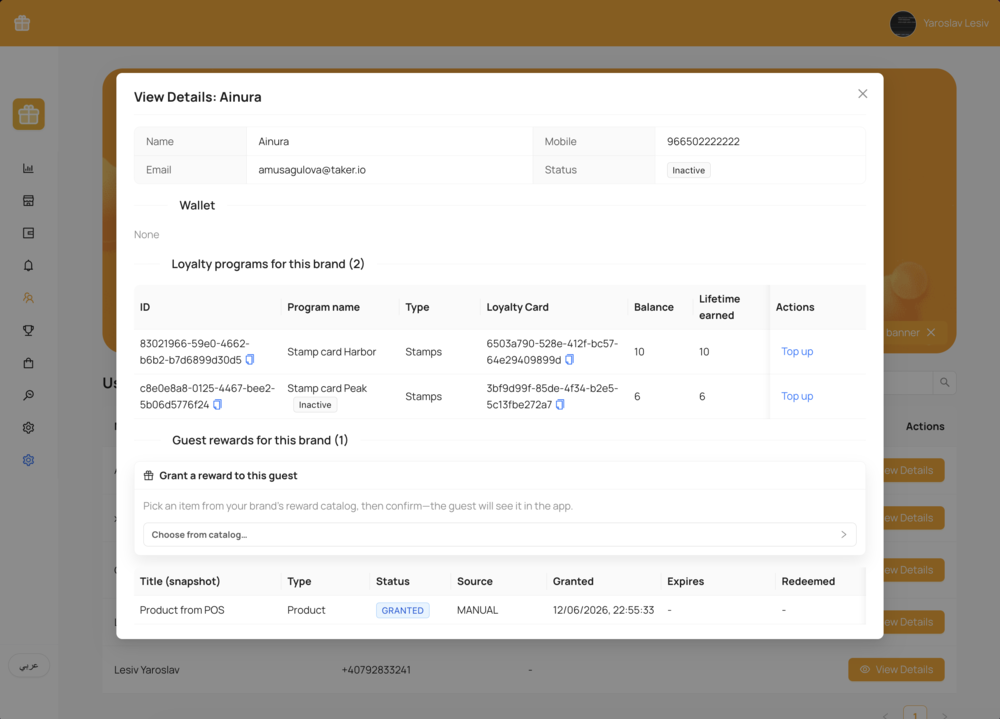Viewport: 1000px width, 719px height.
Task: Open Yaroslav Lesiv profile menu
Action: (955, 24)
